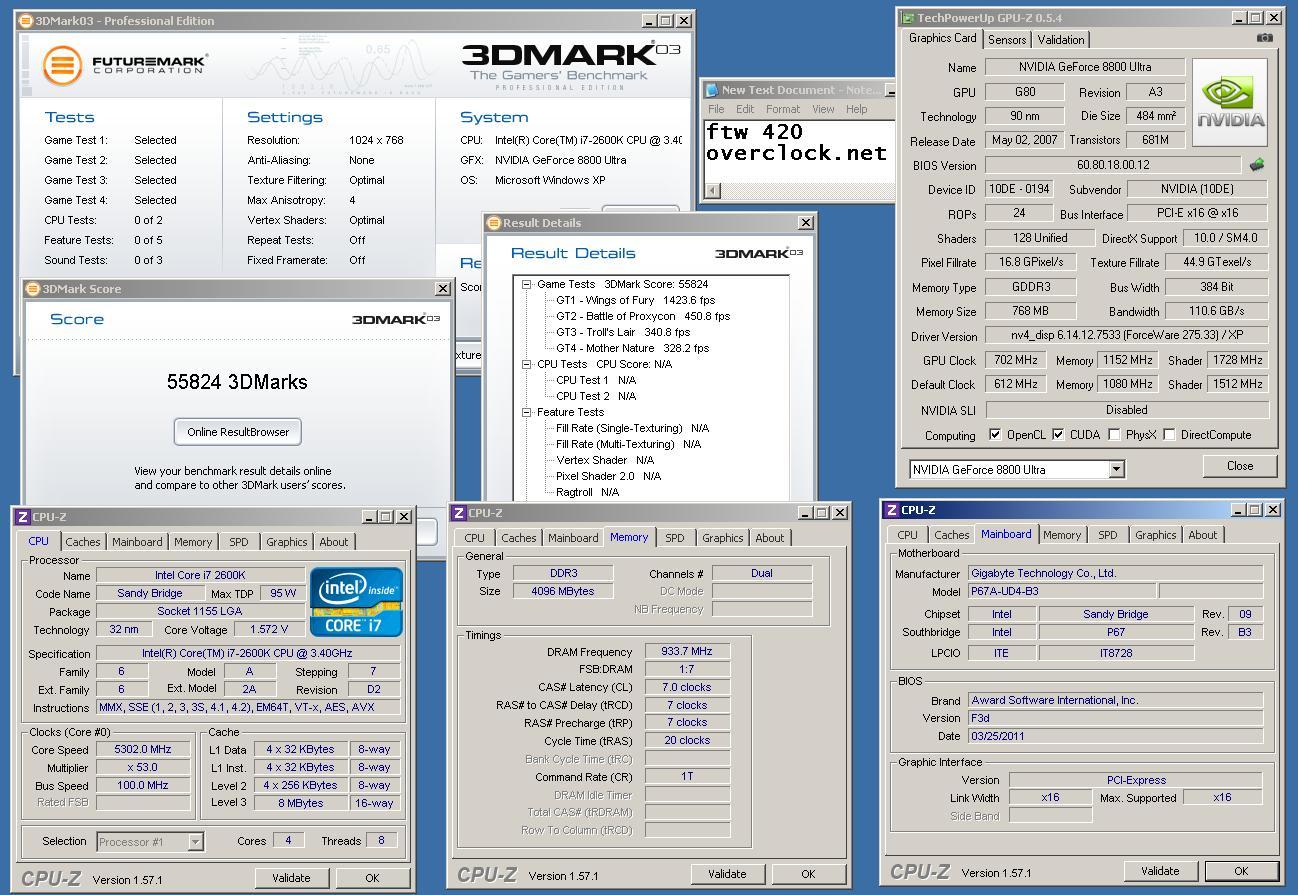
Task: Click the Notepad horizontal scrollbar left arrow
Action: [x=712, y=190]
